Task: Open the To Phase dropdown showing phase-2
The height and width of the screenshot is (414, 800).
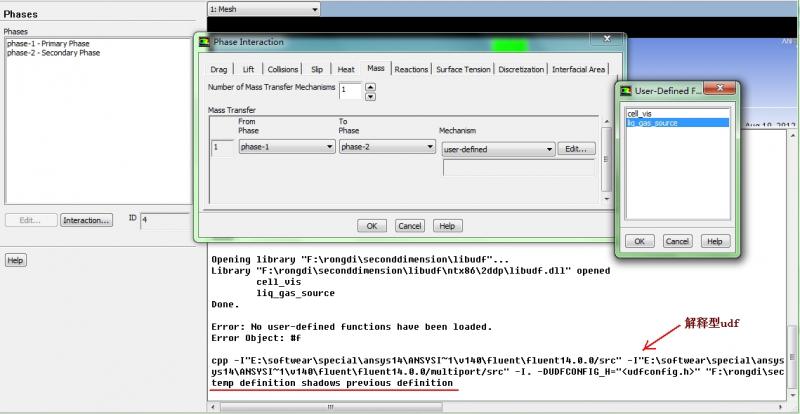Action: coord(388,147)
